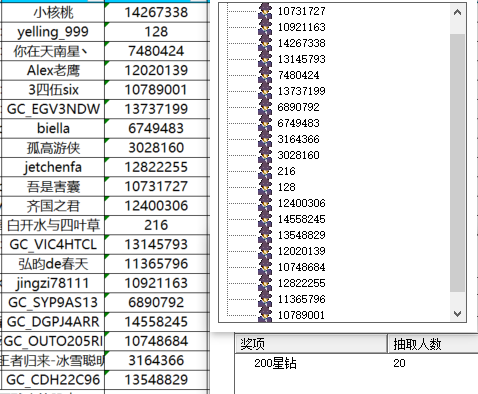Viewport: 478px width, 394px height.
Task: Click spreadsheet cell Alex老鹰
Action: coord(53,70)
